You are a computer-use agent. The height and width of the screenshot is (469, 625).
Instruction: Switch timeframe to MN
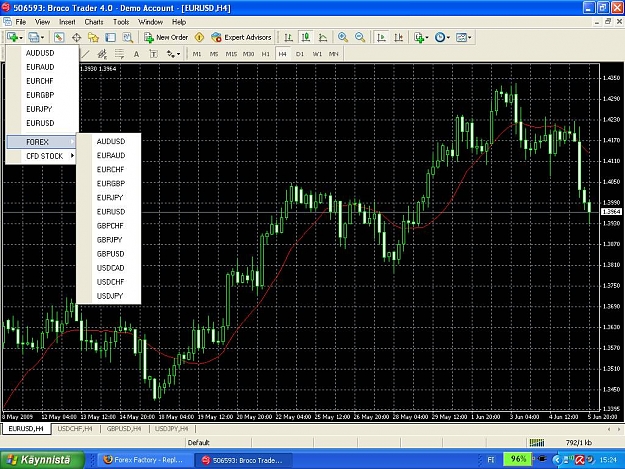pyautogui.click(x=334, y=54)
